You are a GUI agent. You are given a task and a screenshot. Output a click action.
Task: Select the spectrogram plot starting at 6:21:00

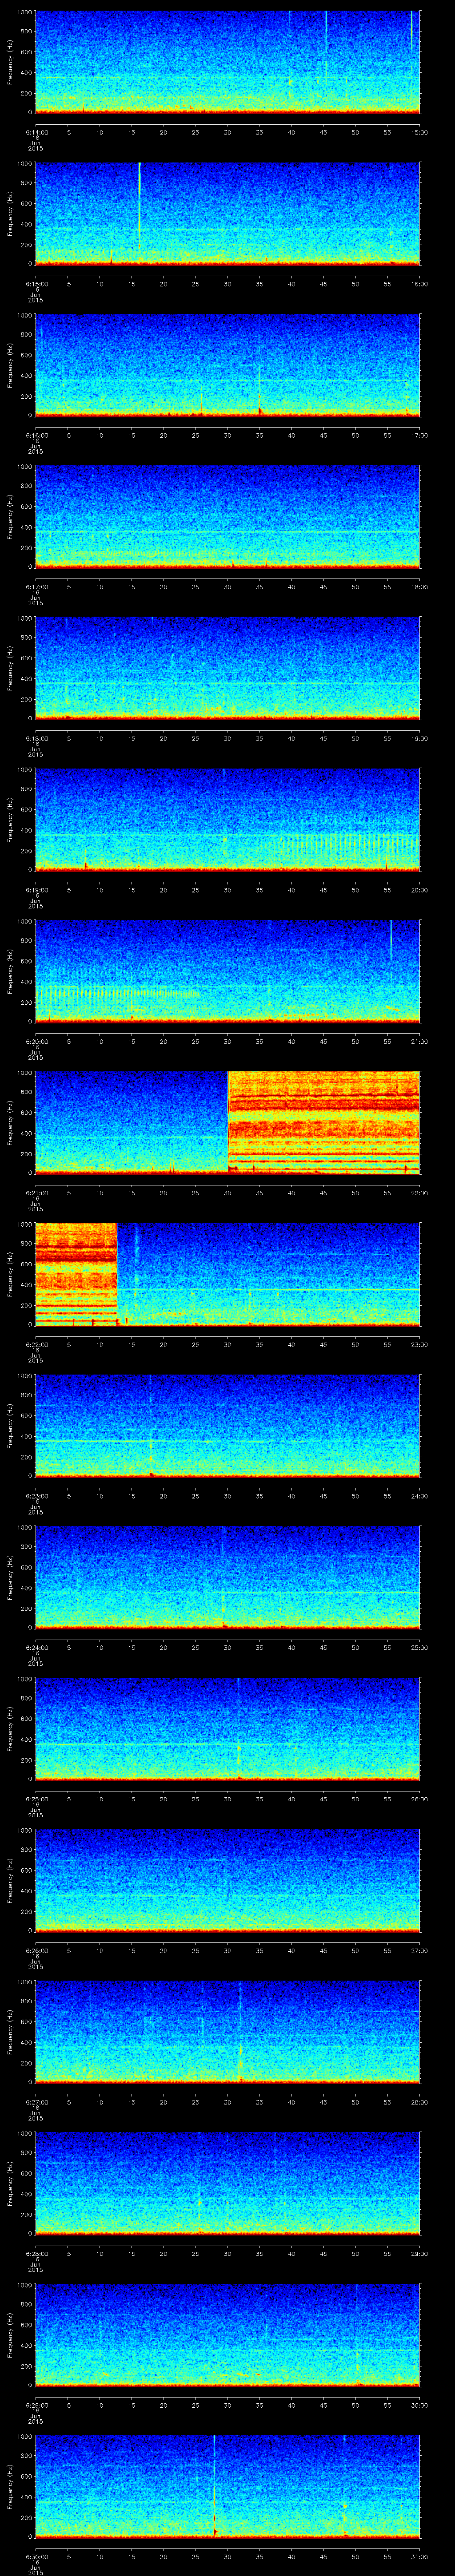pyautogui.click(x=227, y=1122)
